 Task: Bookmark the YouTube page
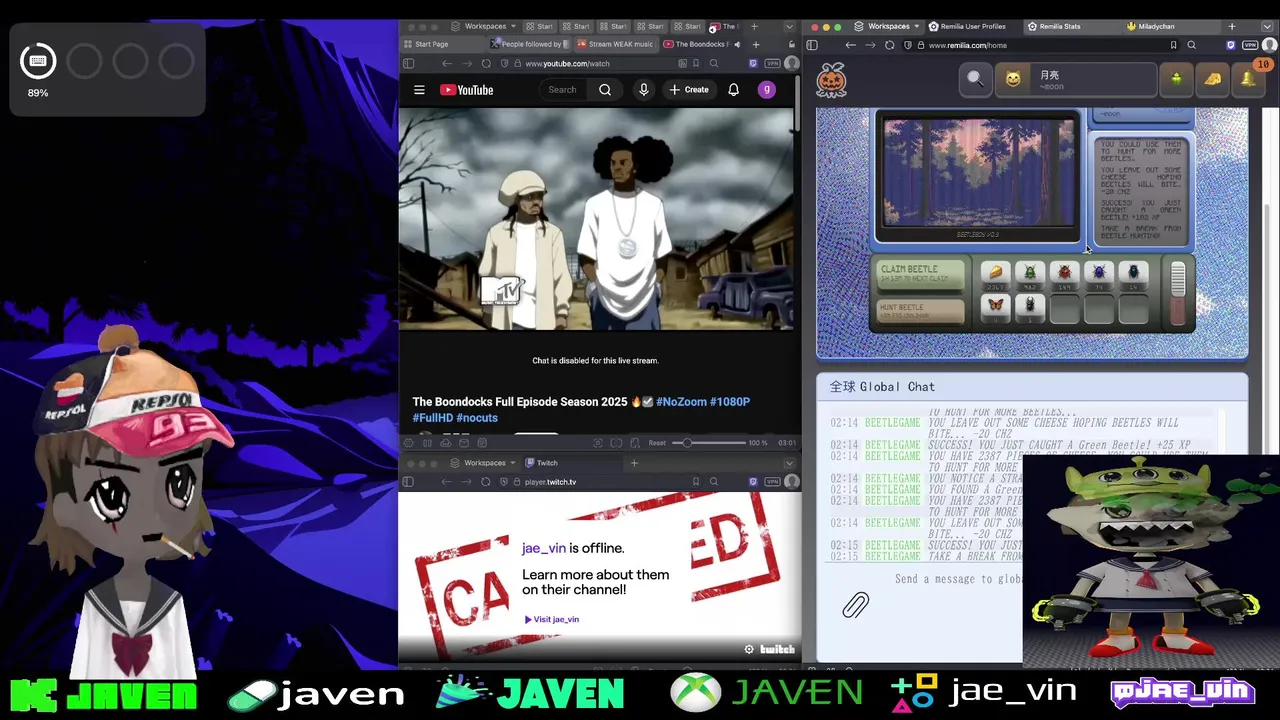(x=696, y=63)
